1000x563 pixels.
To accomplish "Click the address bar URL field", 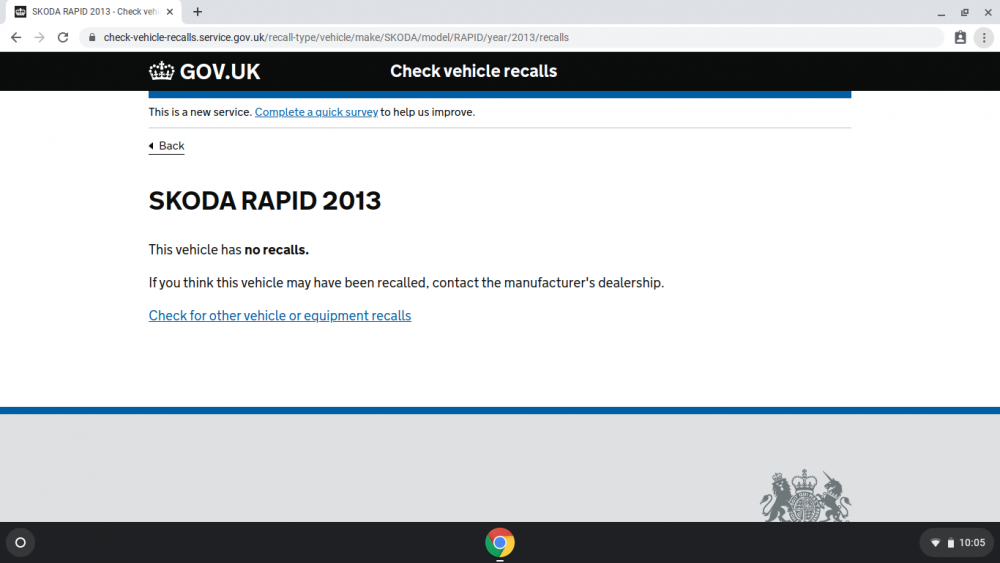I will (x=510, y=38).
